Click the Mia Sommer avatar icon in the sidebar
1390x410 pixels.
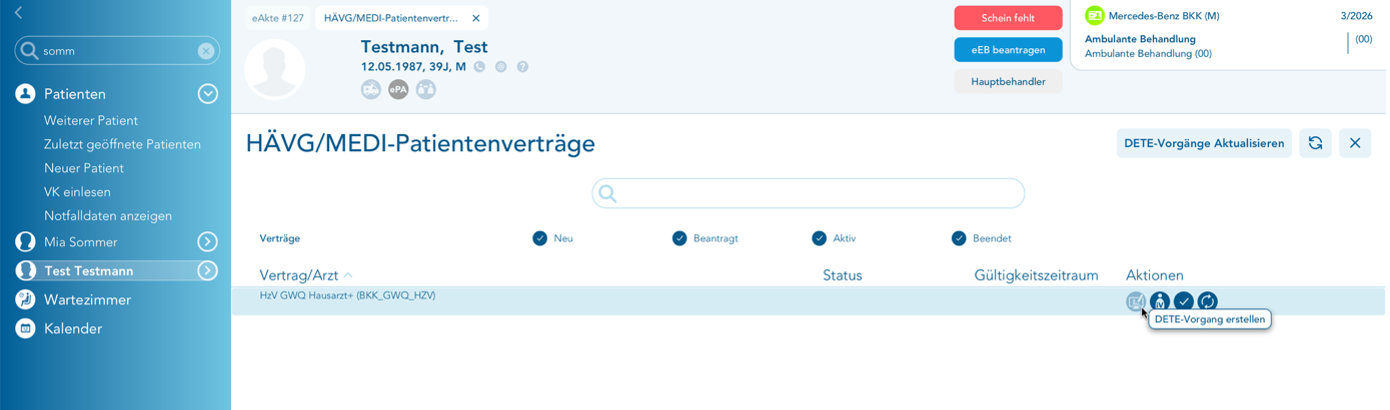tap(26, 242)
